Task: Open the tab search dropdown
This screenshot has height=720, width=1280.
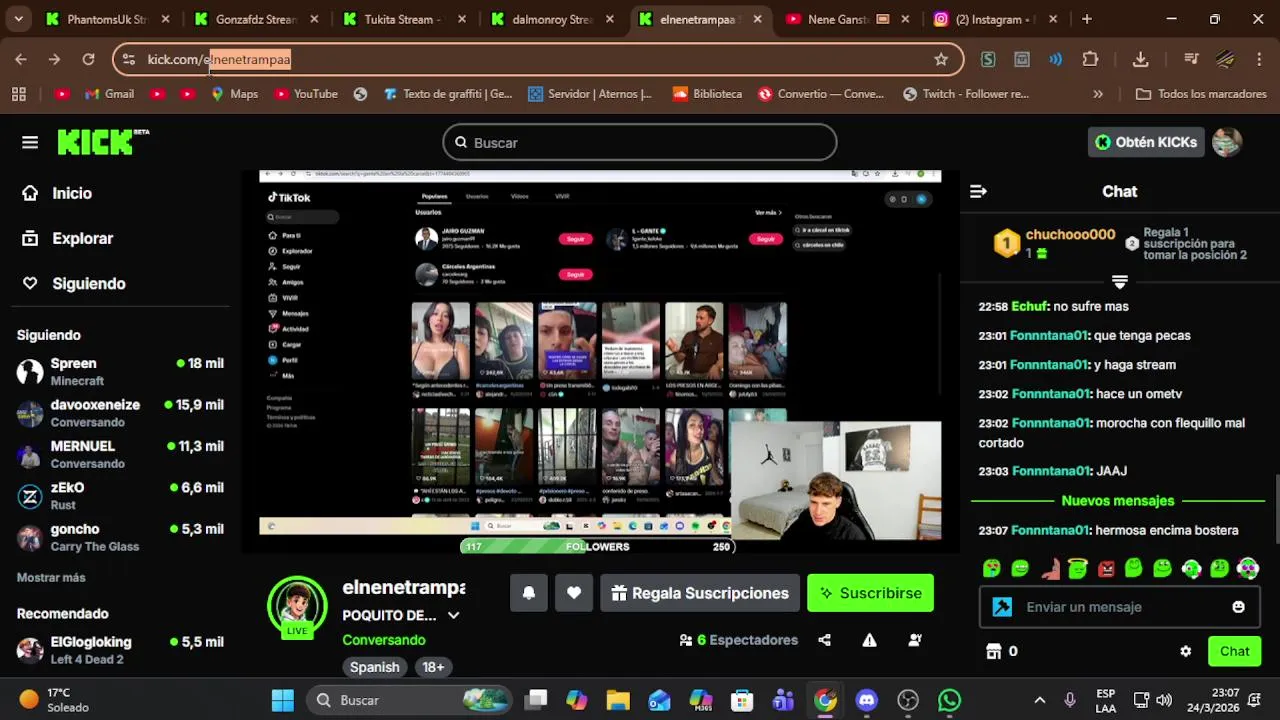Action: click(x=18, y=19)
